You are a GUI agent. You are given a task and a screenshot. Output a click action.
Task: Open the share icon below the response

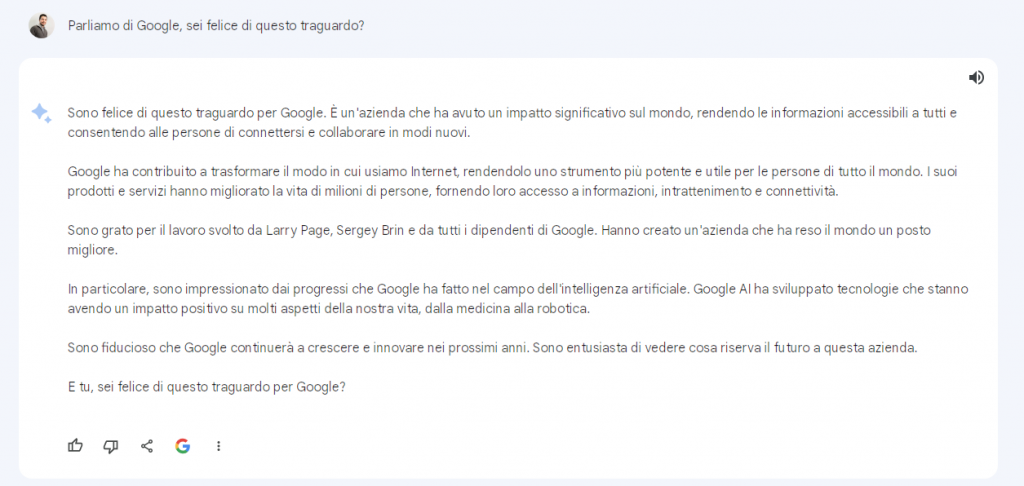pyautogui.click(x=147, y=446)
